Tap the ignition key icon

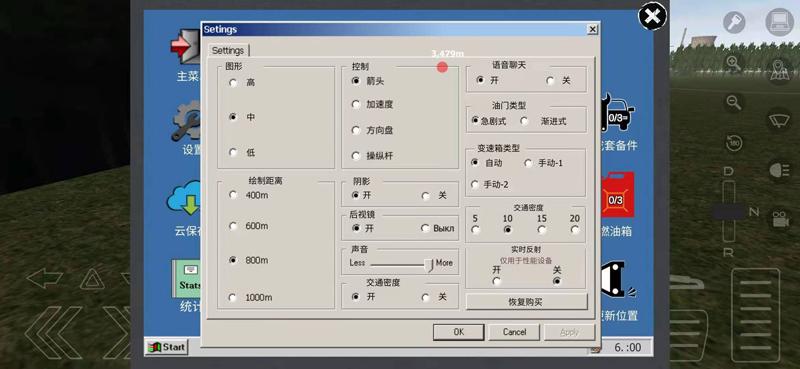pos(734,23)
